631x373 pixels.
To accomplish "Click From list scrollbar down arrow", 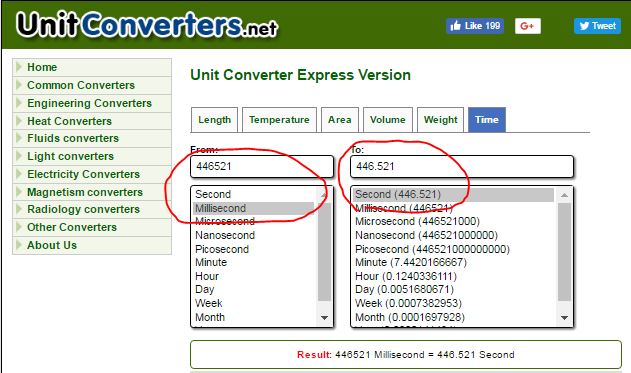I will (324, 317).
